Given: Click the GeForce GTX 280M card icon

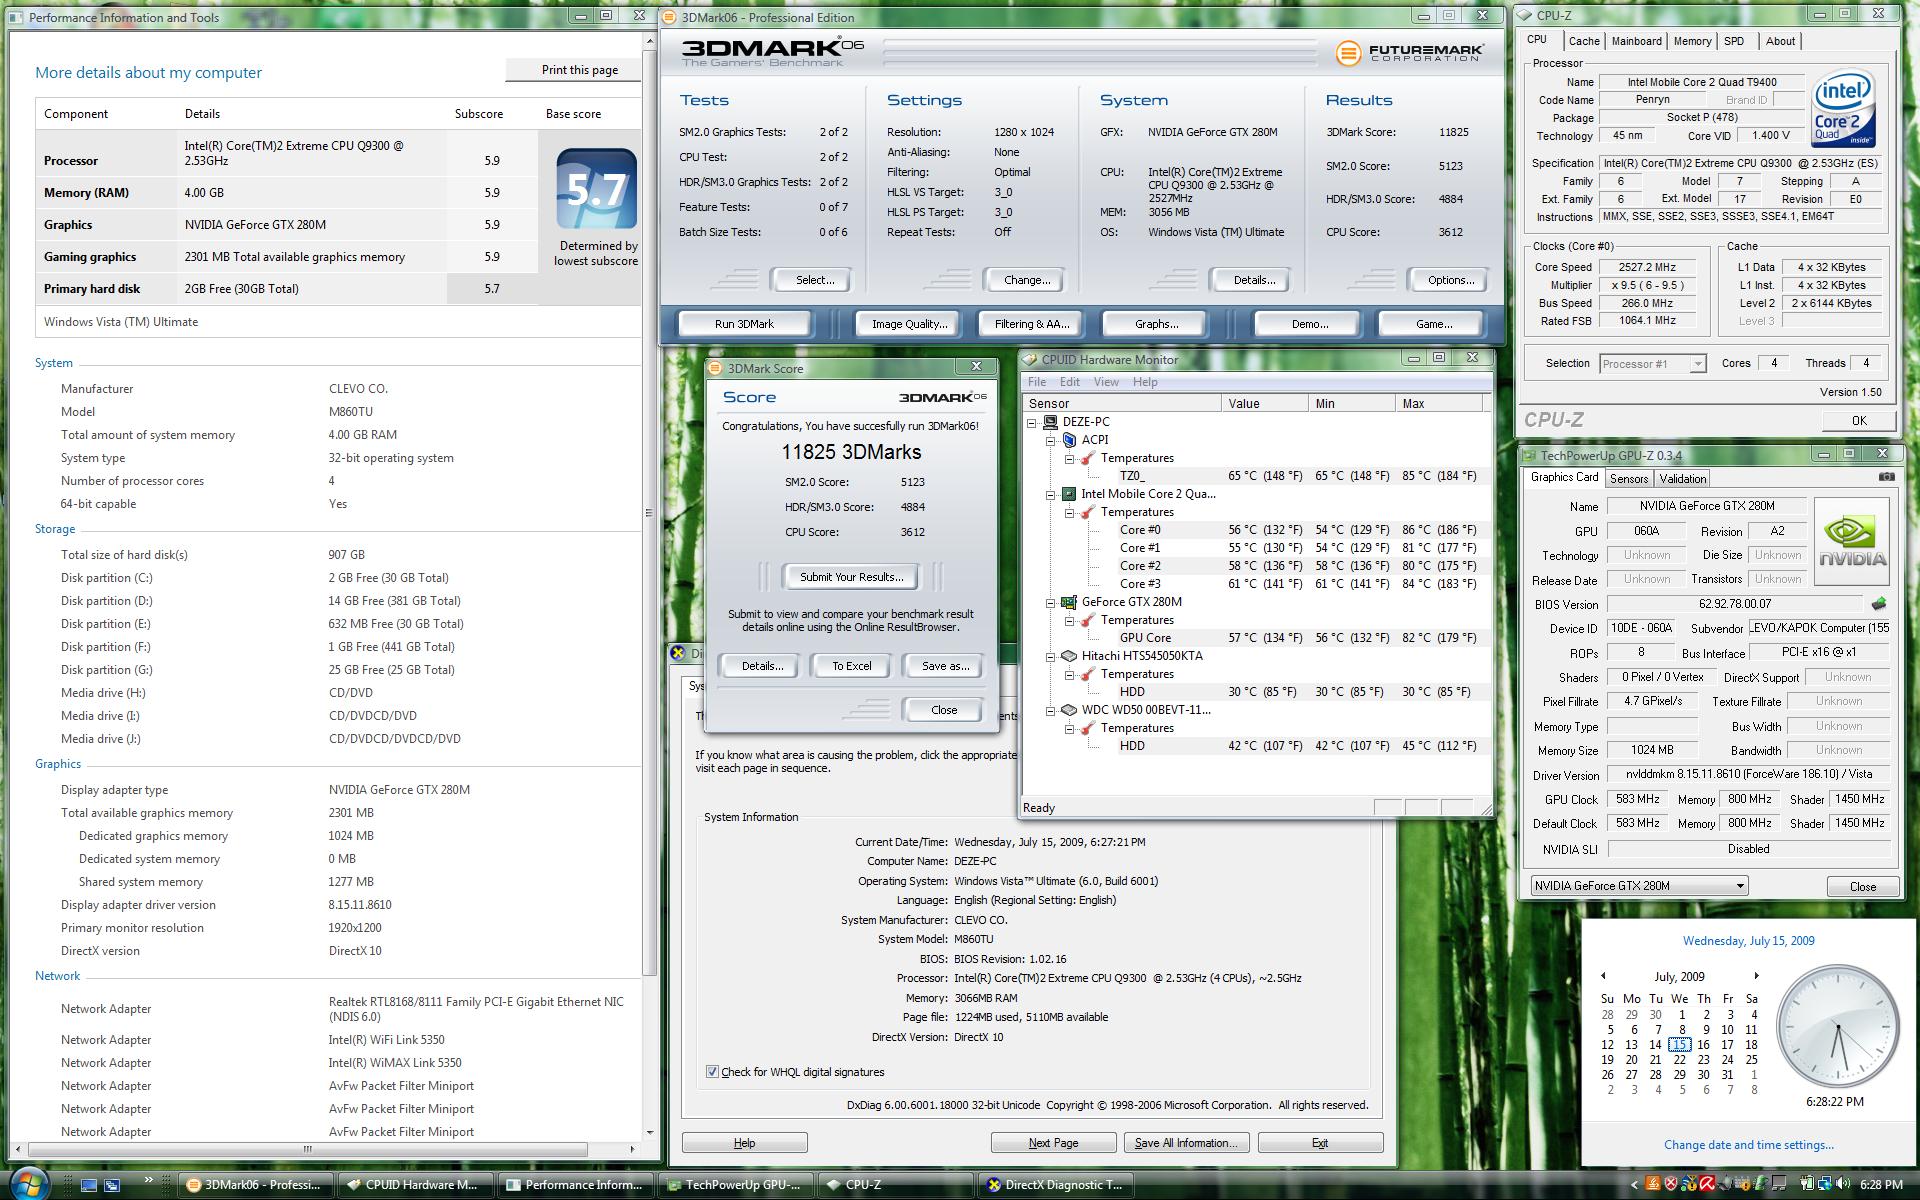Looking at the screenshot, I should 1069,602.
